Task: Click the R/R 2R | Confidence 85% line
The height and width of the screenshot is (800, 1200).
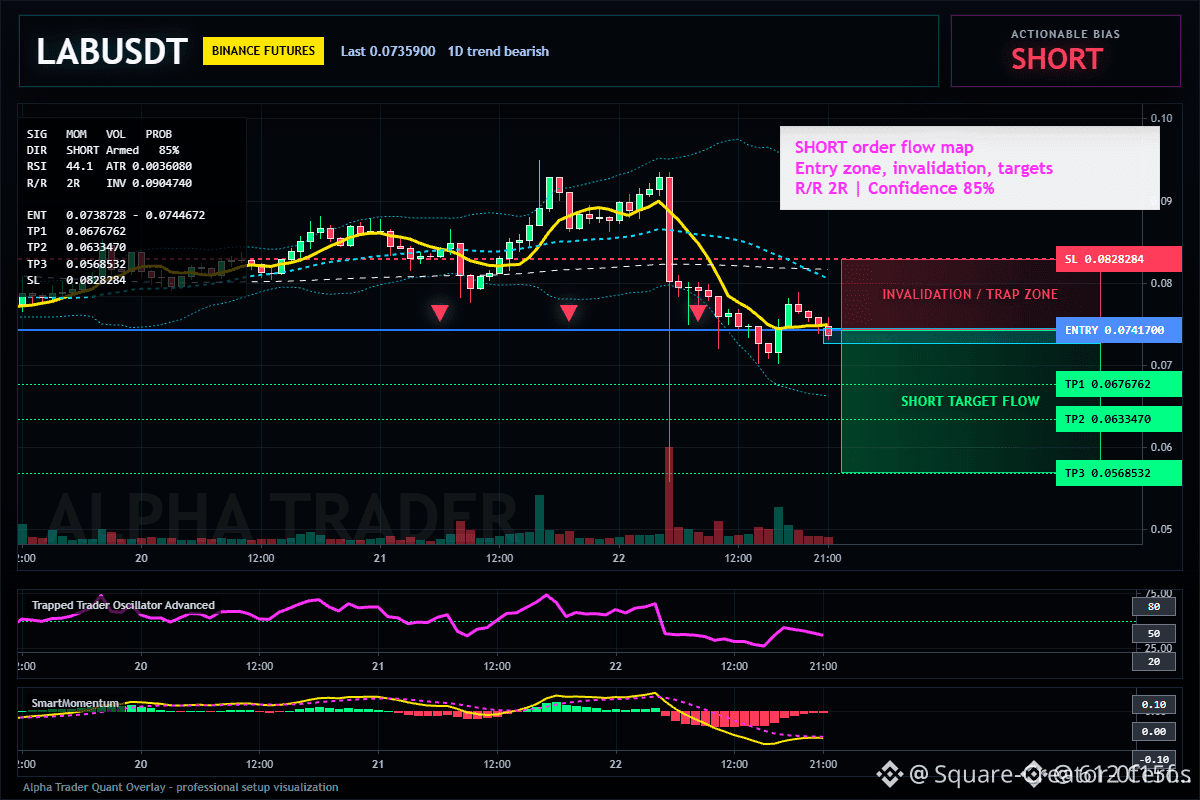Action: pyautogui.click(x=895, y=188)
